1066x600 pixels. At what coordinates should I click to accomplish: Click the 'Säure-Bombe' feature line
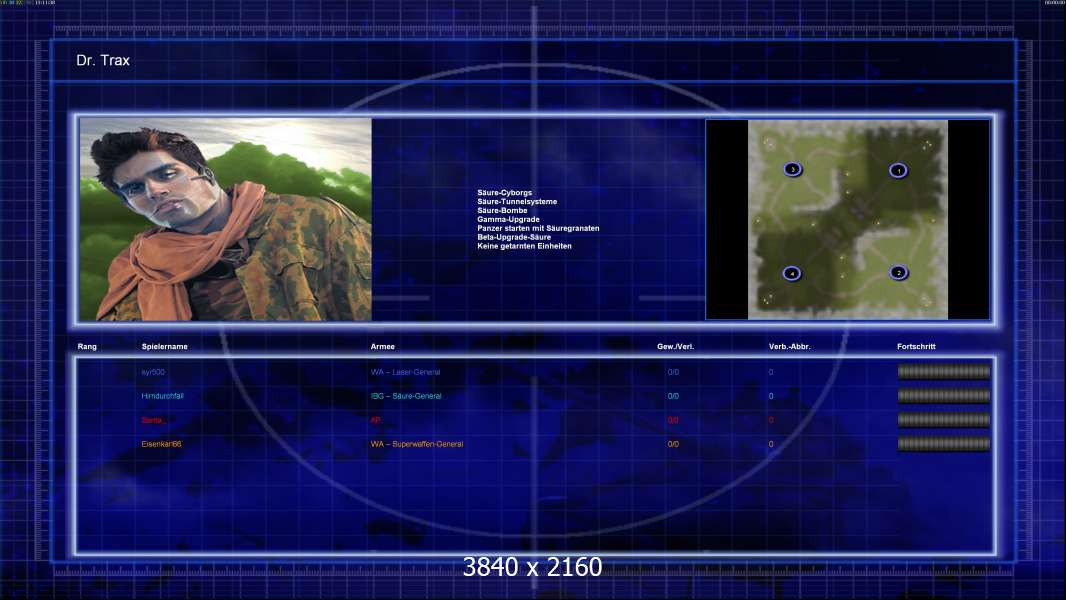(x=502, y=211)
